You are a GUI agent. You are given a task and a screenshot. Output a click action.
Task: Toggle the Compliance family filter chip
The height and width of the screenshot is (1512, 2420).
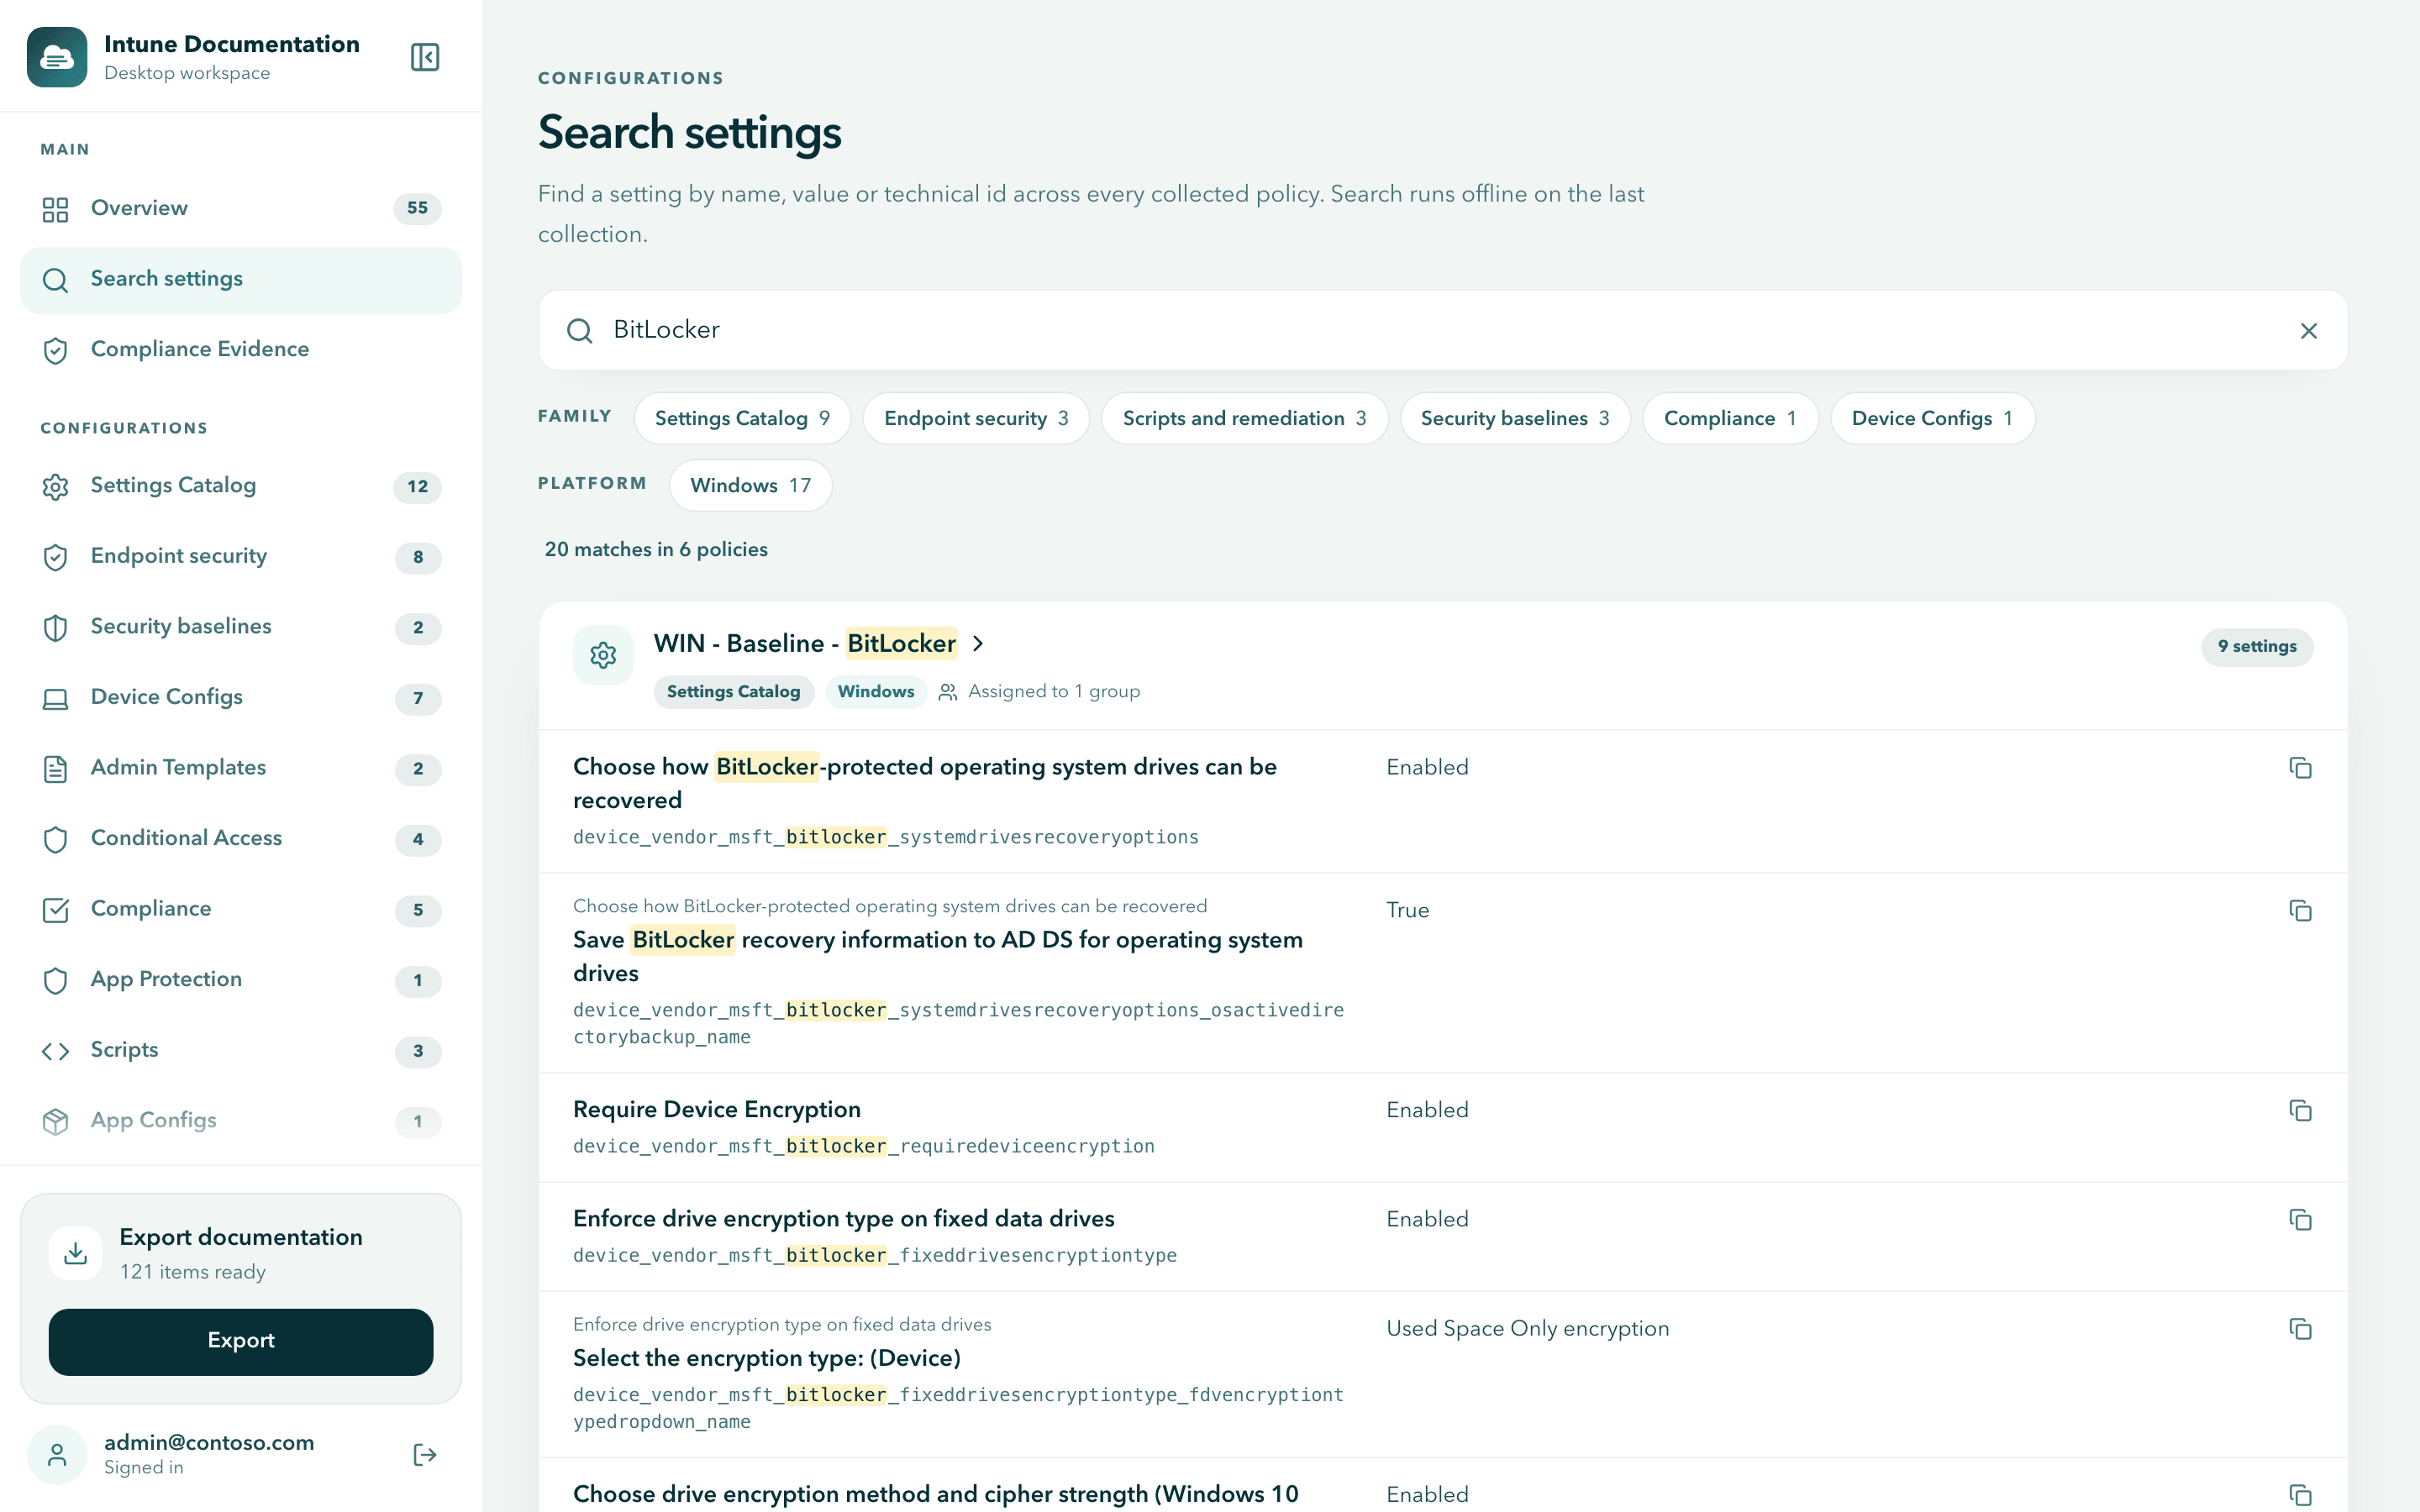click(x=1730, y=418)
